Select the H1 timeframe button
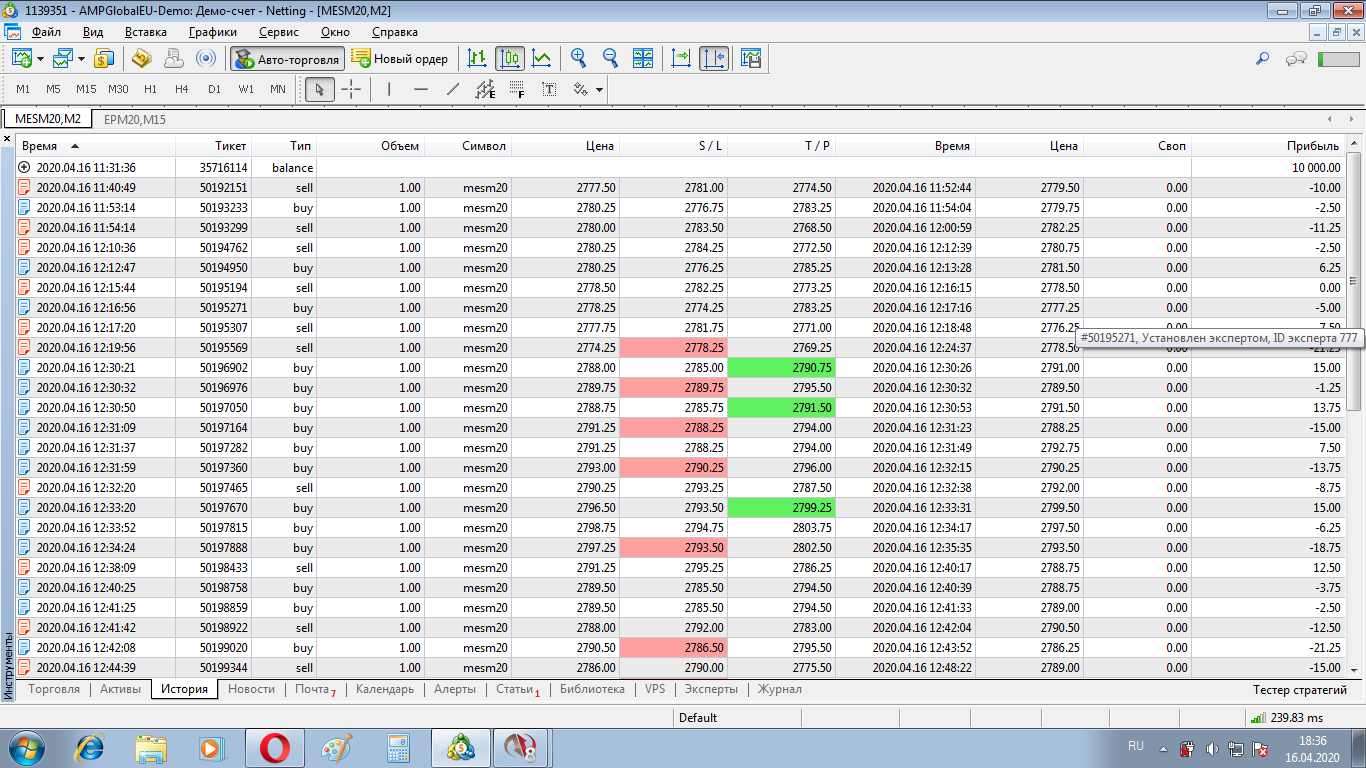Image resolution: width=1366 pixels, height=768 pixels. point(150,90)
